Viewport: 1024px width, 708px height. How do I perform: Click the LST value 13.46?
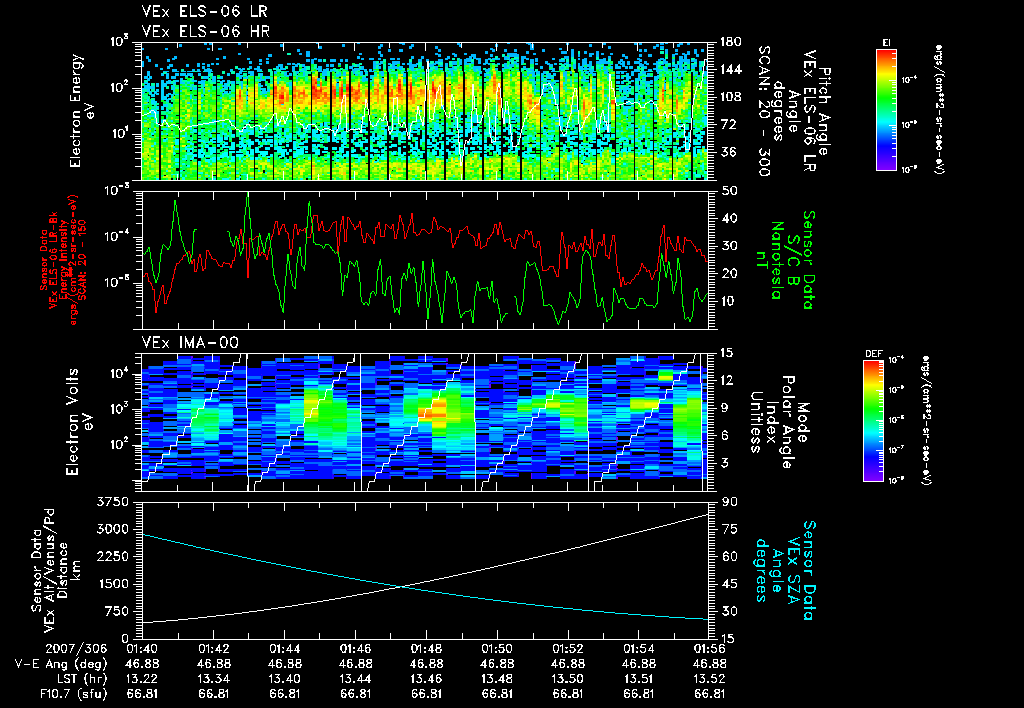click(426, 679)
